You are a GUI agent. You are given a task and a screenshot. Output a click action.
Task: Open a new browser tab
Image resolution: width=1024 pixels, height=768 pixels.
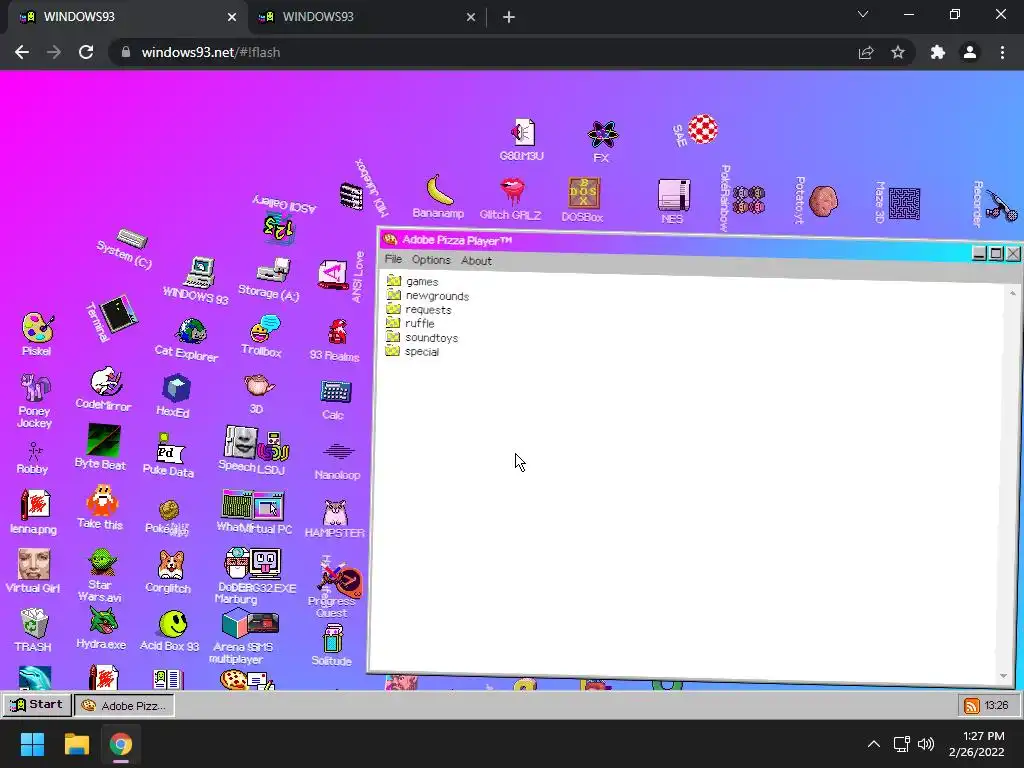point(509,17)
